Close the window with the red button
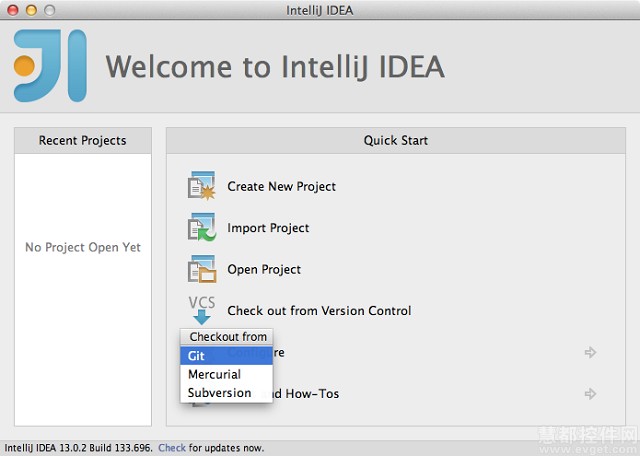 (13, 10)
